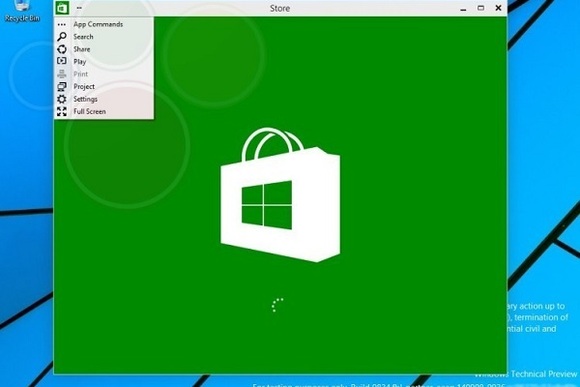This screenshot has height=387, width=580.
Task: Close the Store window
Action: [498, 8]
